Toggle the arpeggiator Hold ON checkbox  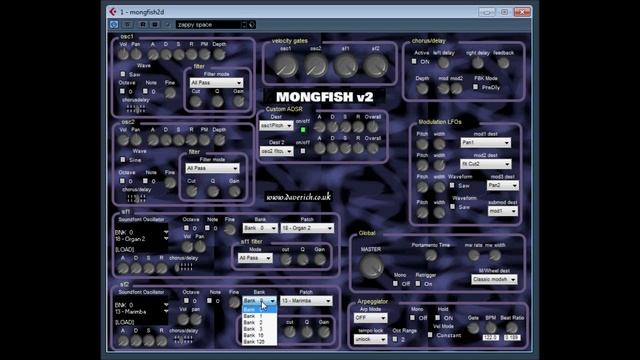click(x=437, y=318)
